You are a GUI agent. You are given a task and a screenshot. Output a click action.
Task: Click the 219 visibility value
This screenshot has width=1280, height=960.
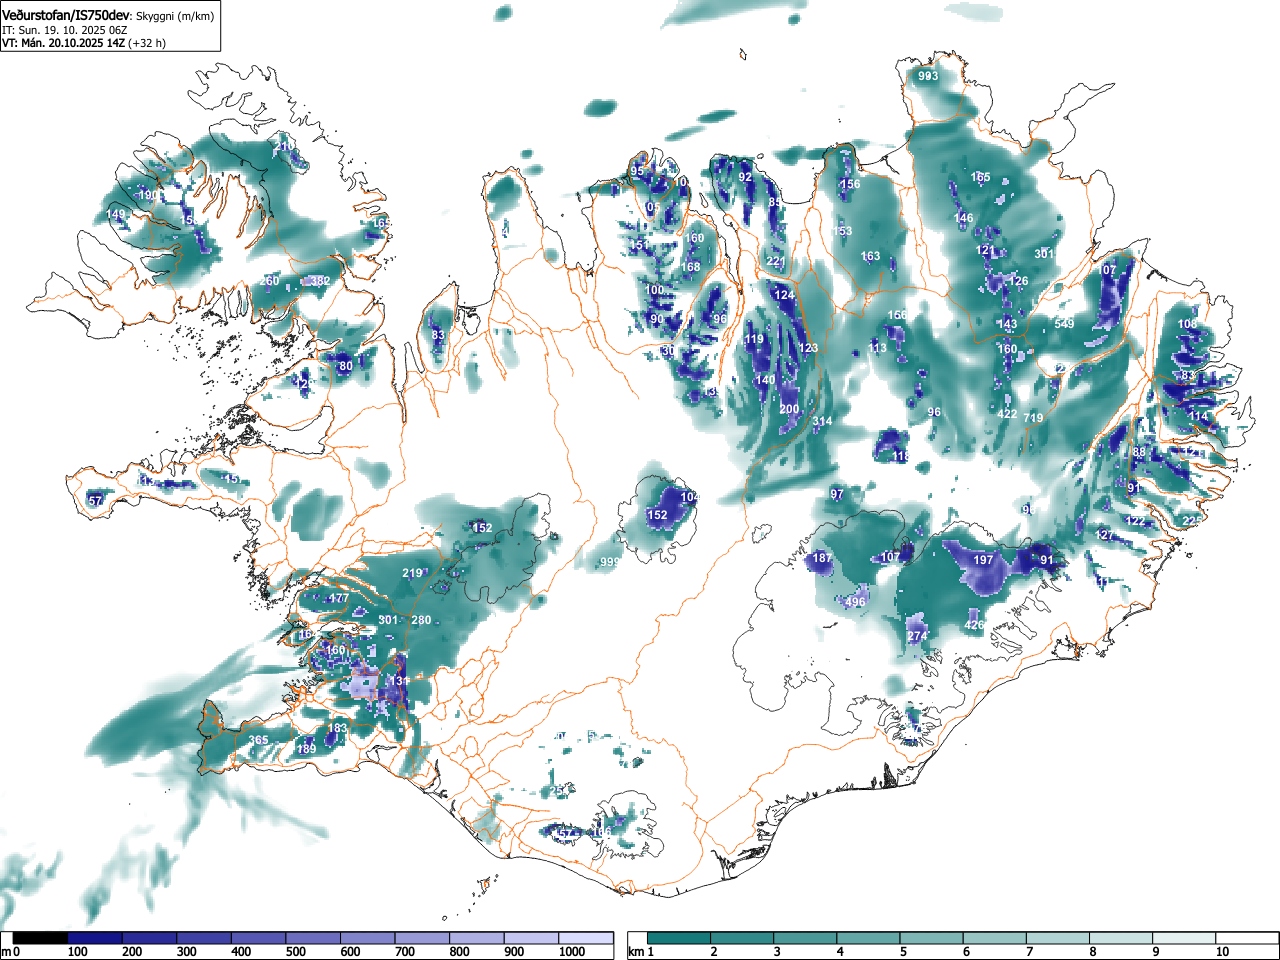pyautogui.click(x=412, y=573)
